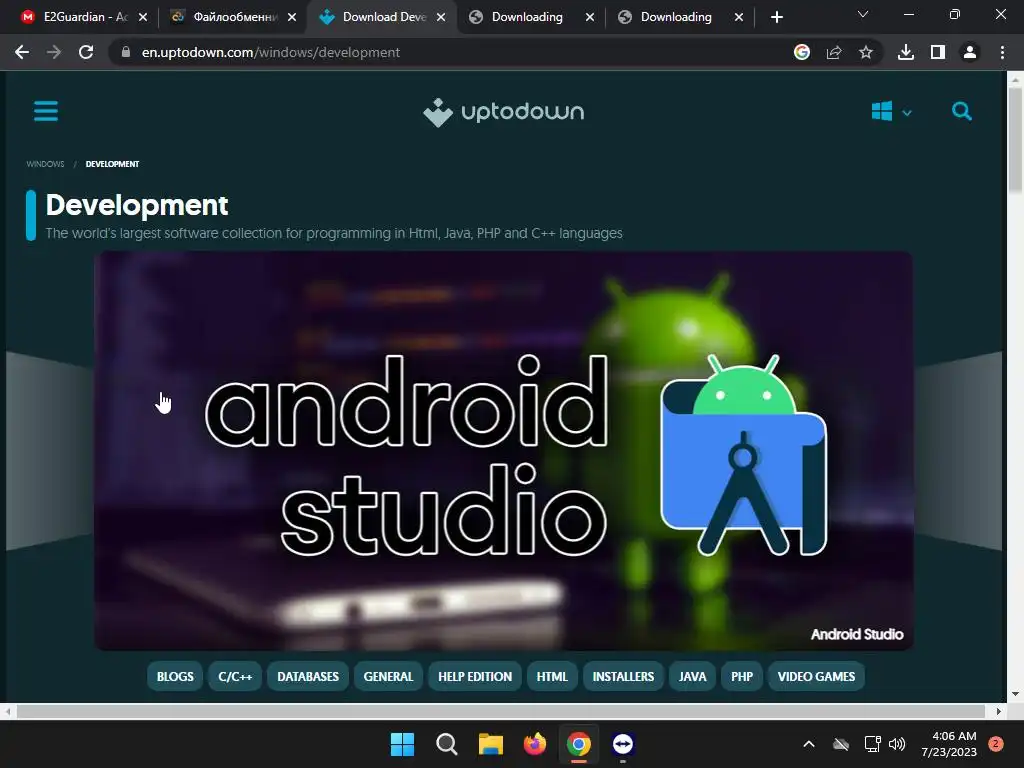Open the uptodown hamburger menu
The height and width of the screenshot is (768, 1024).
click(x=46, y=111)
